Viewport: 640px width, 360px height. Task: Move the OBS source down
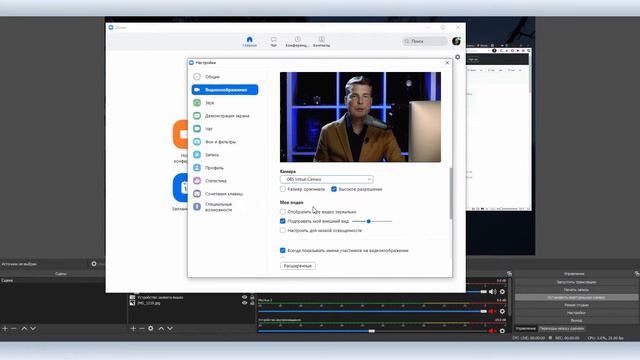pyautogui.click(x=170, y=329)
